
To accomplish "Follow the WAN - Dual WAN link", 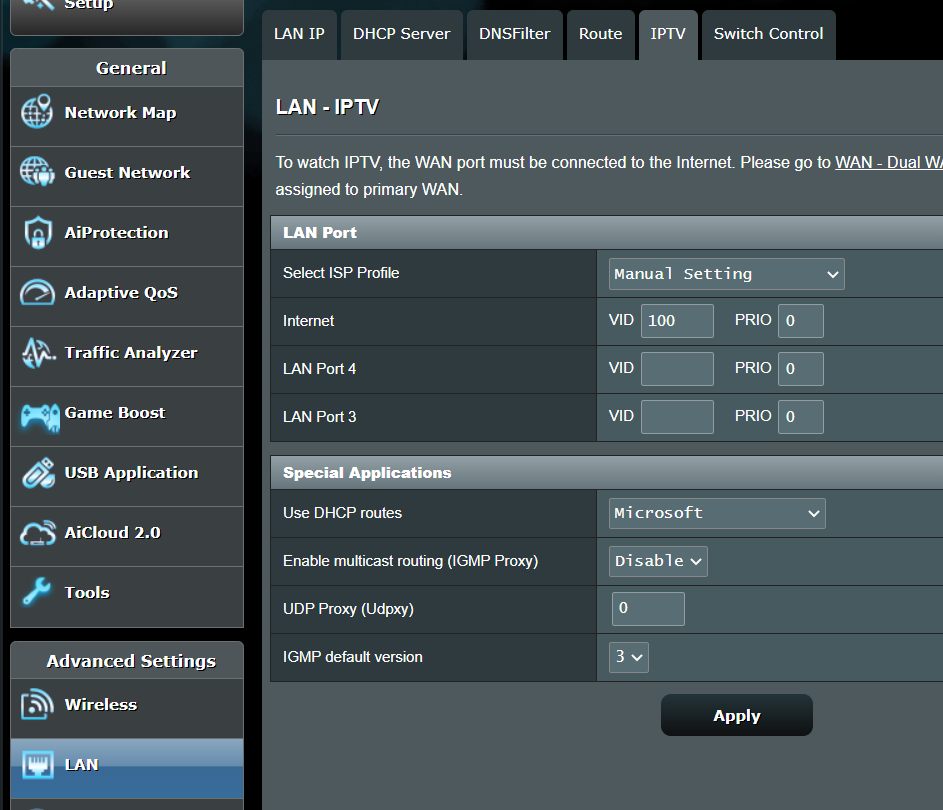I will click(x=889, y=162).
